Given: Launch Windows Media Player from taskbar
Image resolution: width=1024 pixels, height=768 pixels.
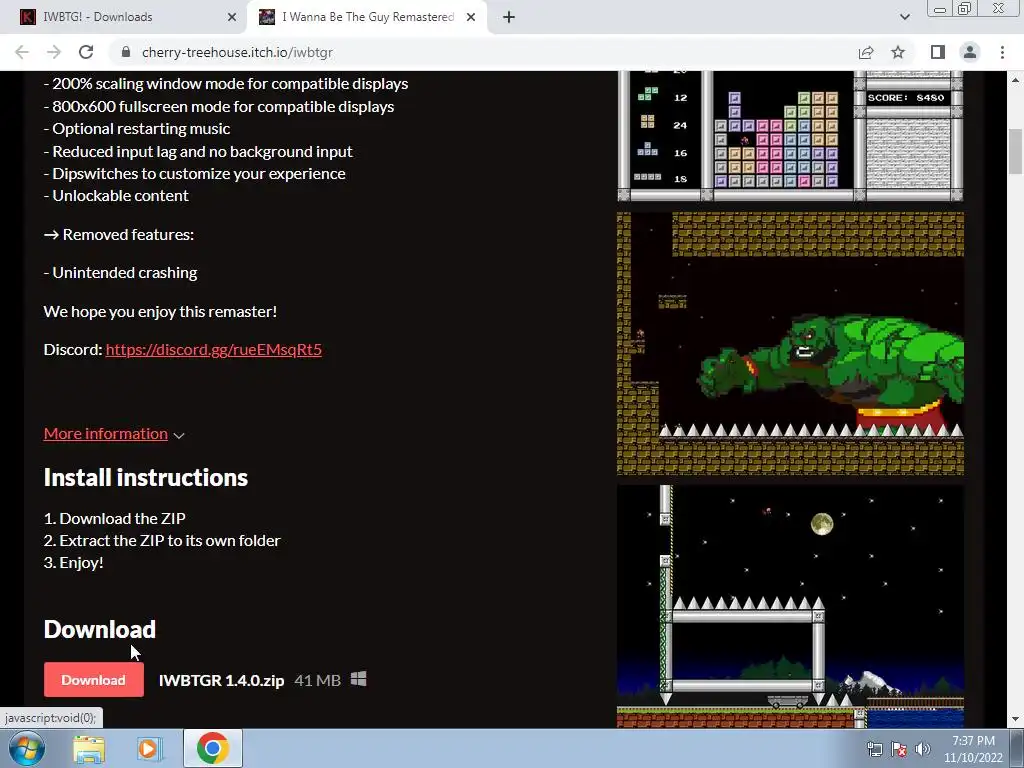Looking at the screenshot, I should click(149, 748).
